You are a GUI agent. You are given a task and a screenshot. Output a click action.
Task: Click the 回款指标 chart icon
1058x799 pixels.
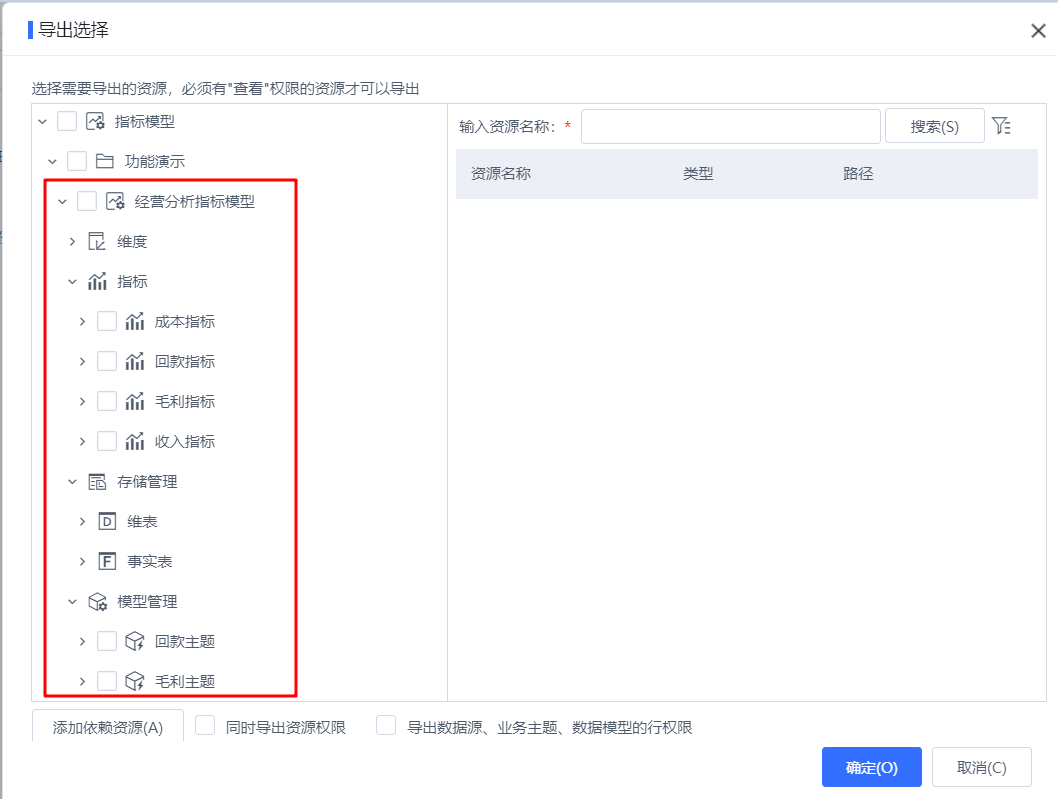pyautogui.click(x=135, y=361)
